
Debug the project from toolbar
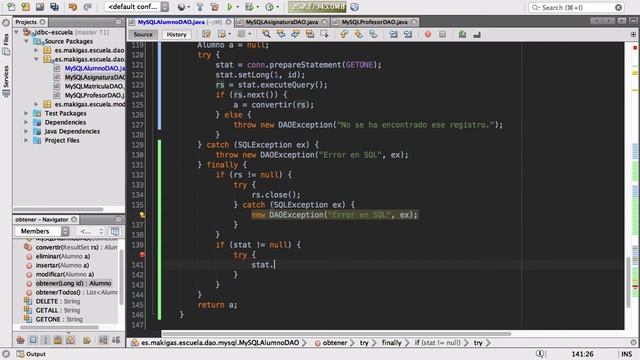[x=249, y=7]
